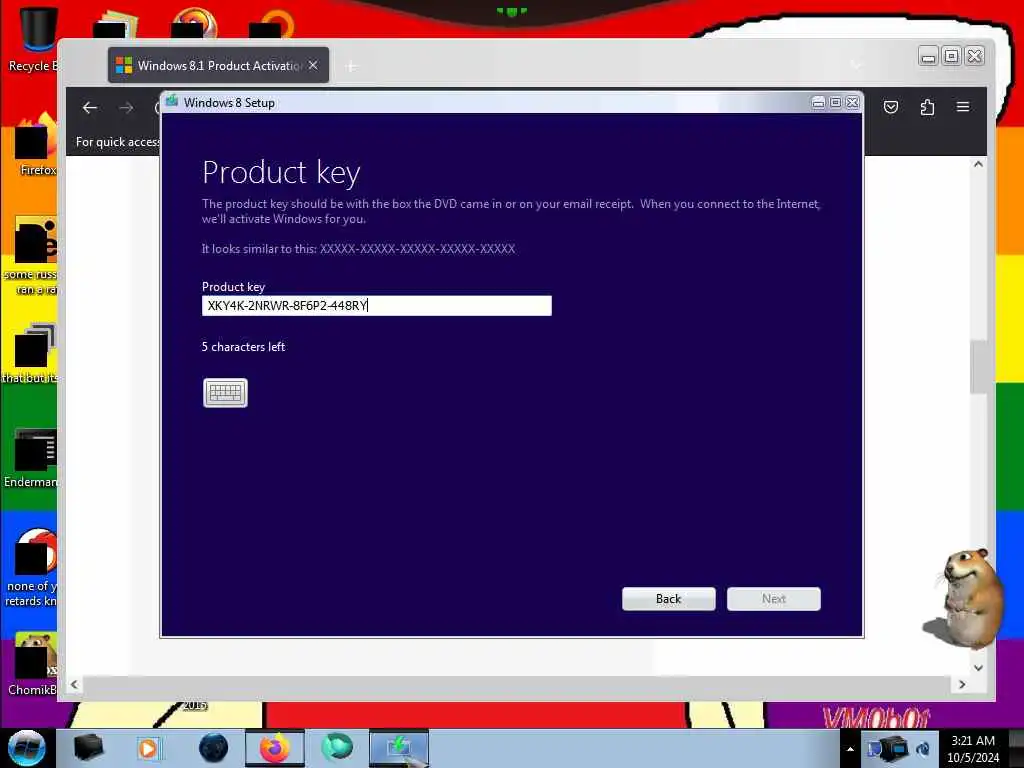Click the Windows 8 Setup title icon
Viewport: 1024px width, 768px height.
[172, 101]
